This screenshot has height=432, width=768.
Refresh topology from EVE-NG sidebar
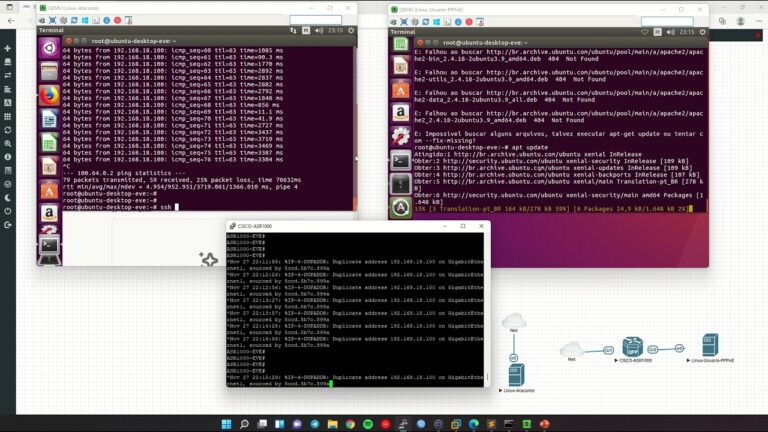(7, 130)
